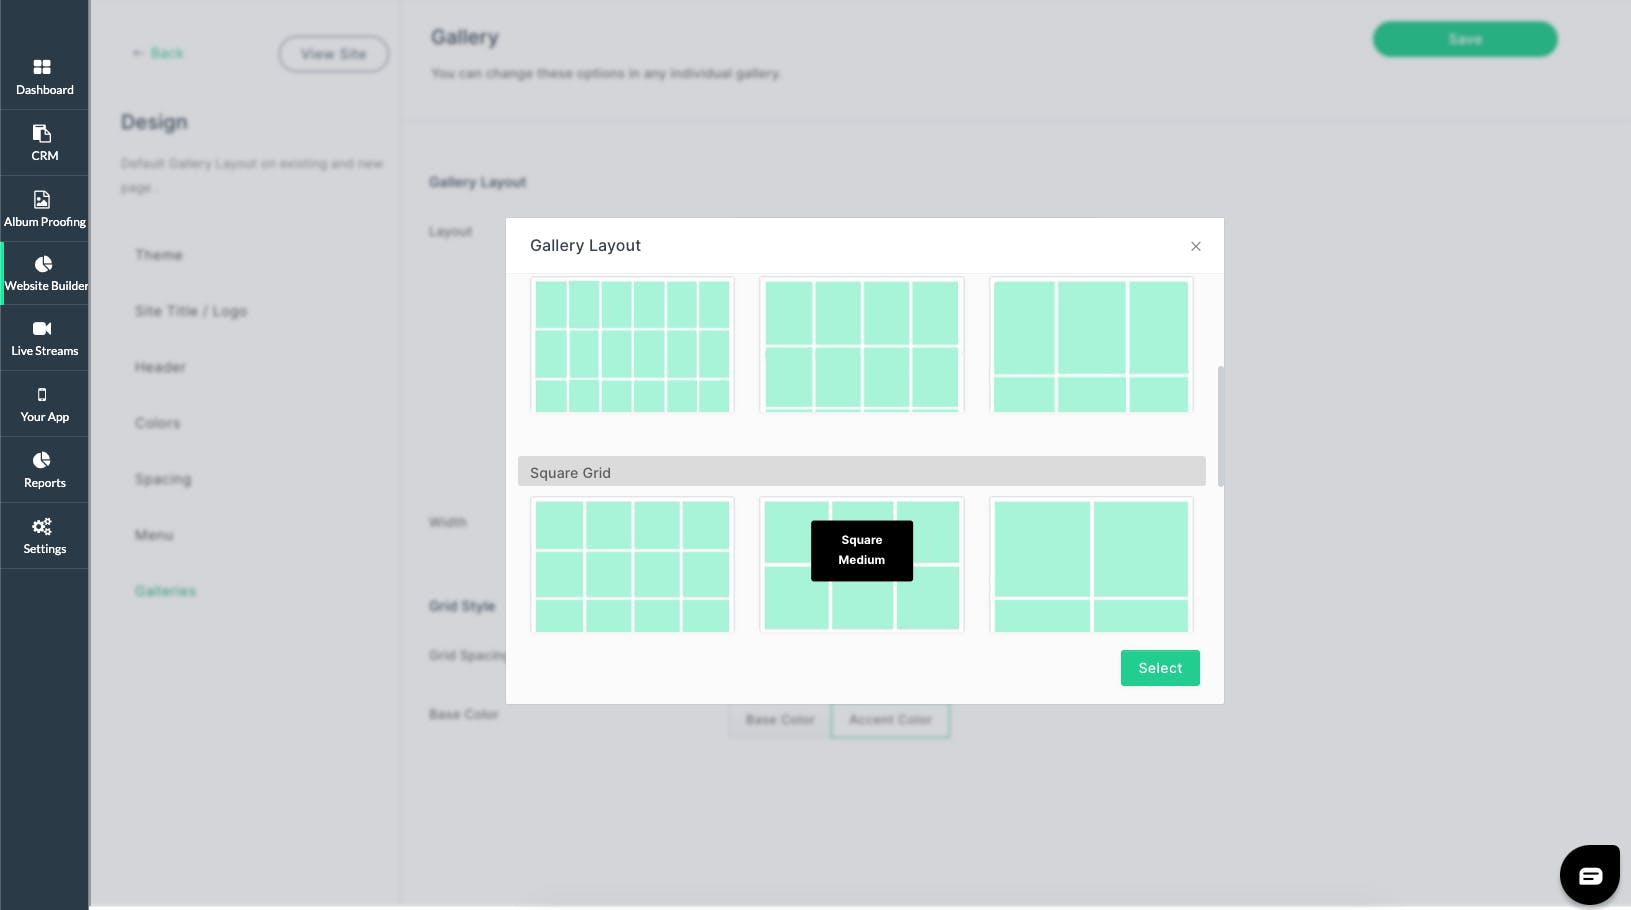Open Settings from the sidebar
This screenshot has width=1631, height=910.
[x=44, y=536]
